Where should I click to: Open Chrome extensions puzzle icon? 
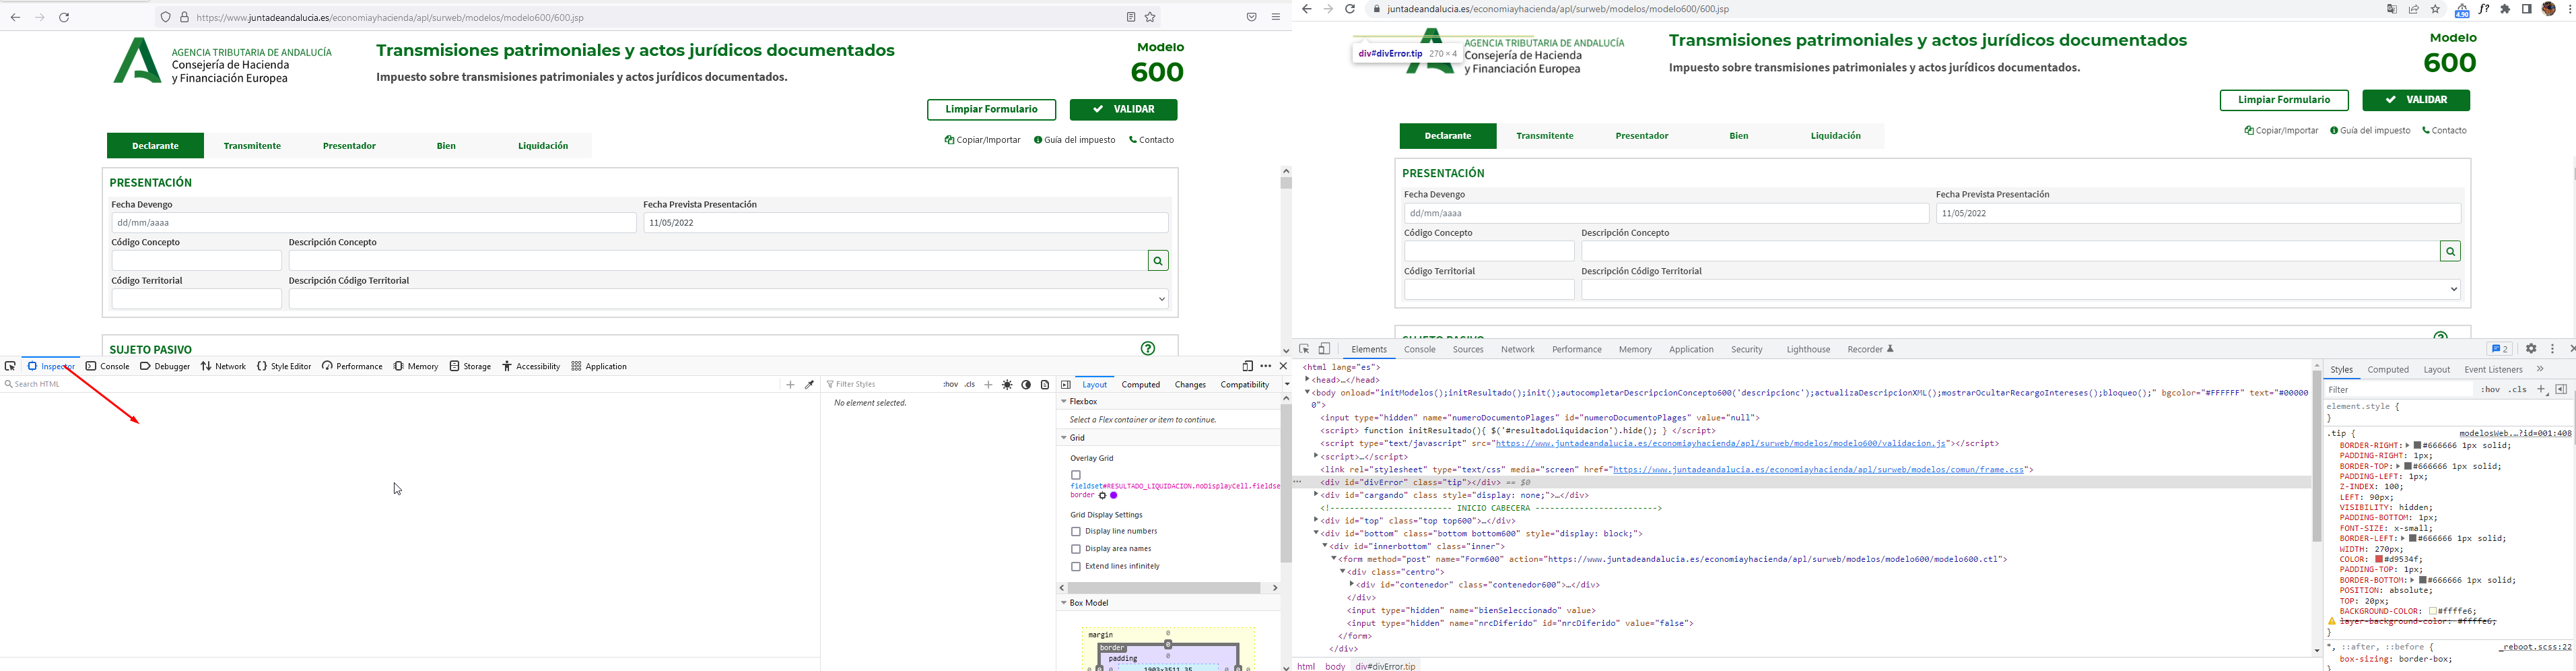[x=2505, y=9]
